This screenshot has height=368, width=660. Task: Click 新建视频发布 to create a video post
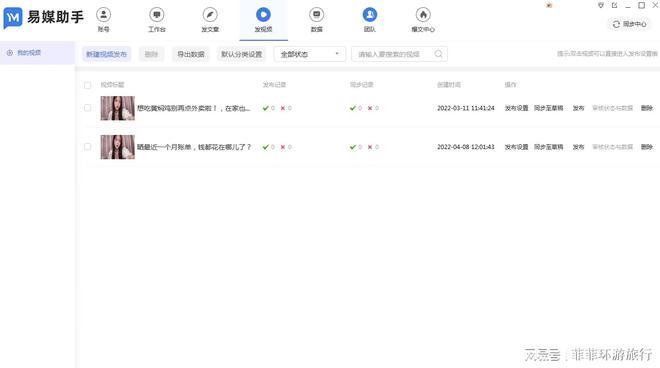tap(106, 54)
